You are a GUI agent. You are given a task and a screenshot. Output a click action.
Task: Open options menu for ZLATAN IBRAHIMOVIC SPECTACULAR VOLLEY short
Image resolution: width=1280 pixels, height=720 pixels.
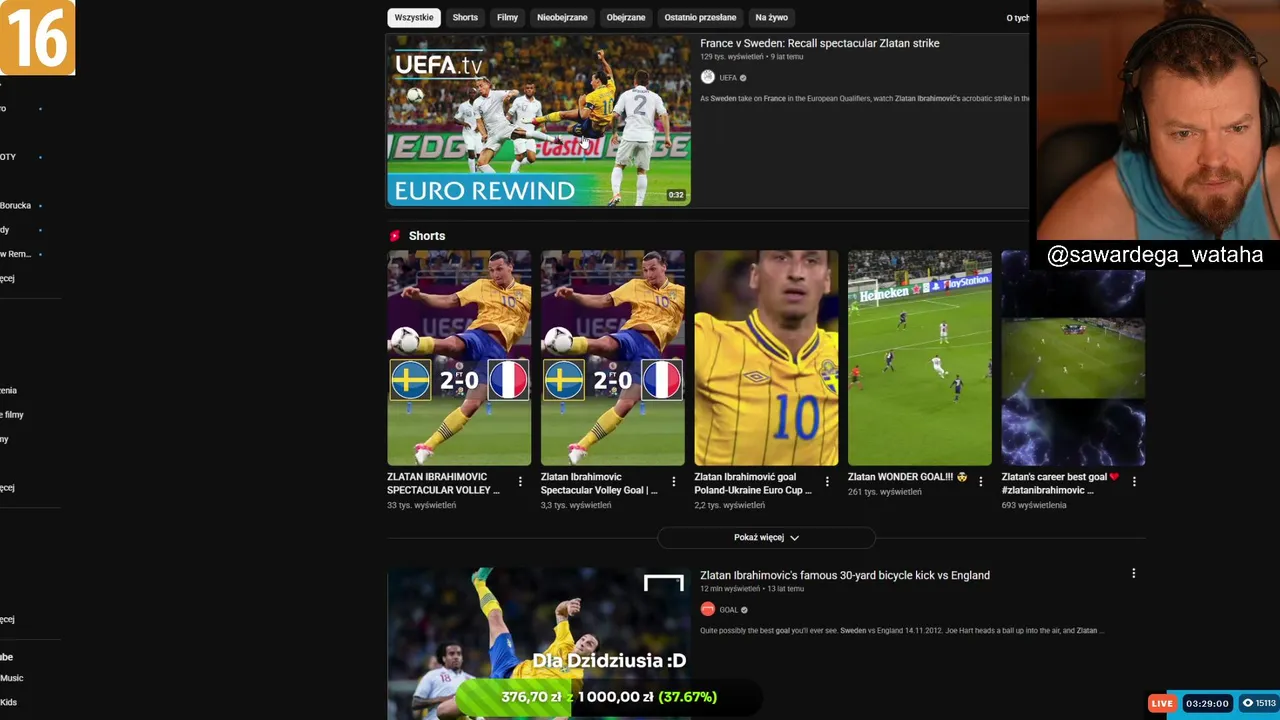520,482
